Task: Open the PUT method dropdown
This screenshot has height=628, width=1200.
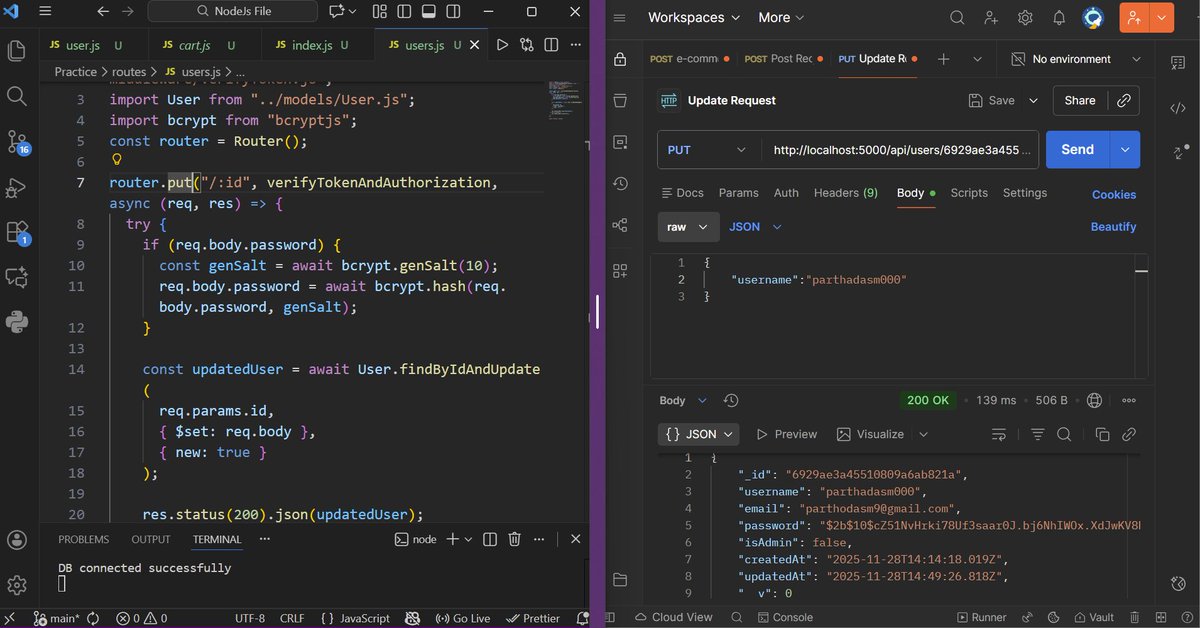Action: (x=707, y=150)
